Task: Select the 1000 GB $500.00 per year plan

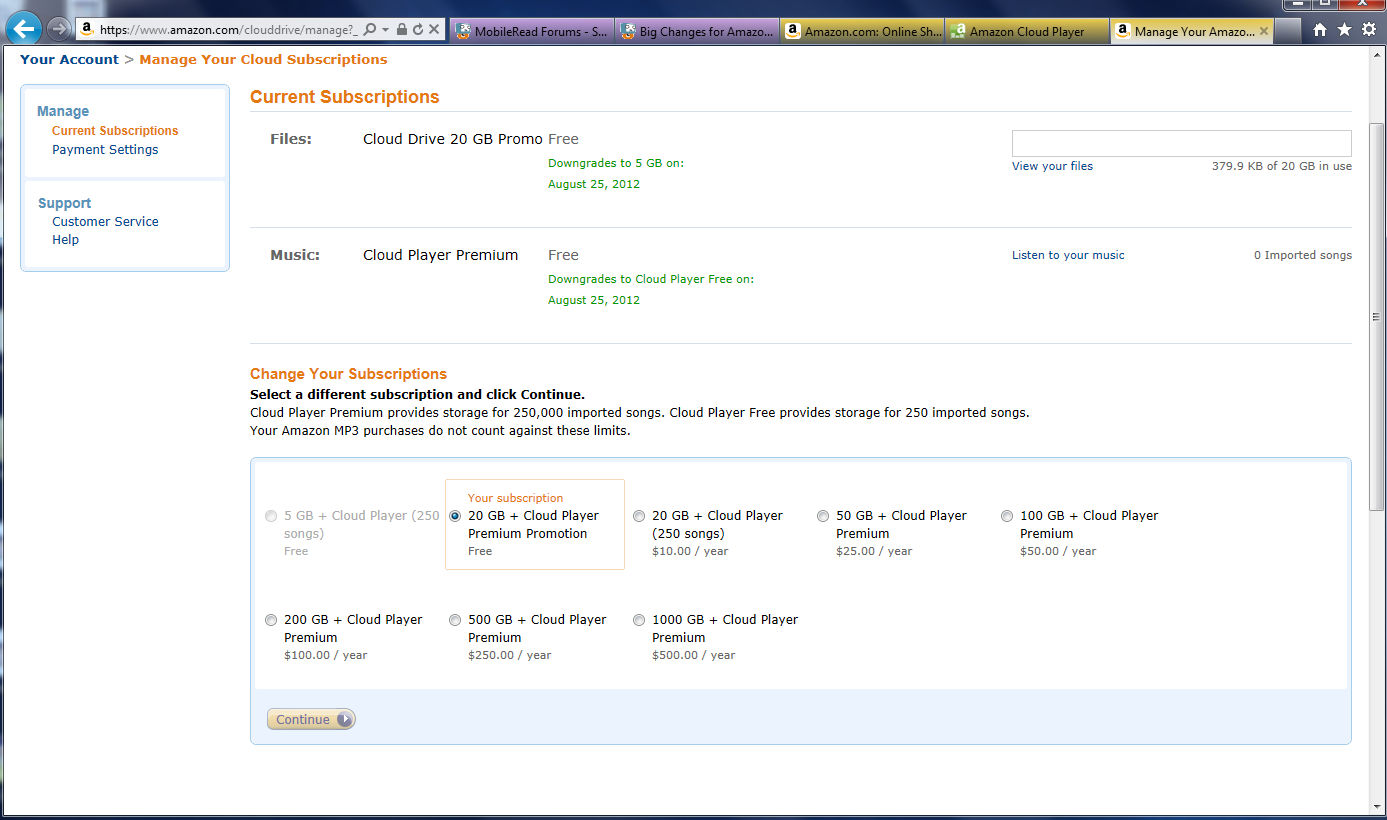Action: point(639,620)
